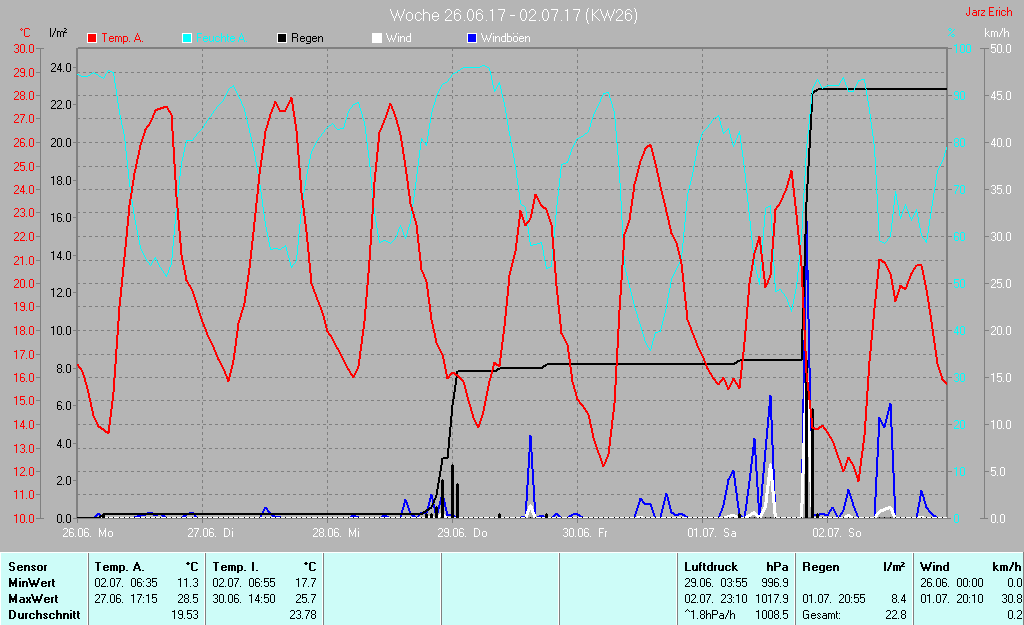Click the 'Feuchte A.' legend label
This screenshot has height=625, width=1024.
(x=221, y=39)
